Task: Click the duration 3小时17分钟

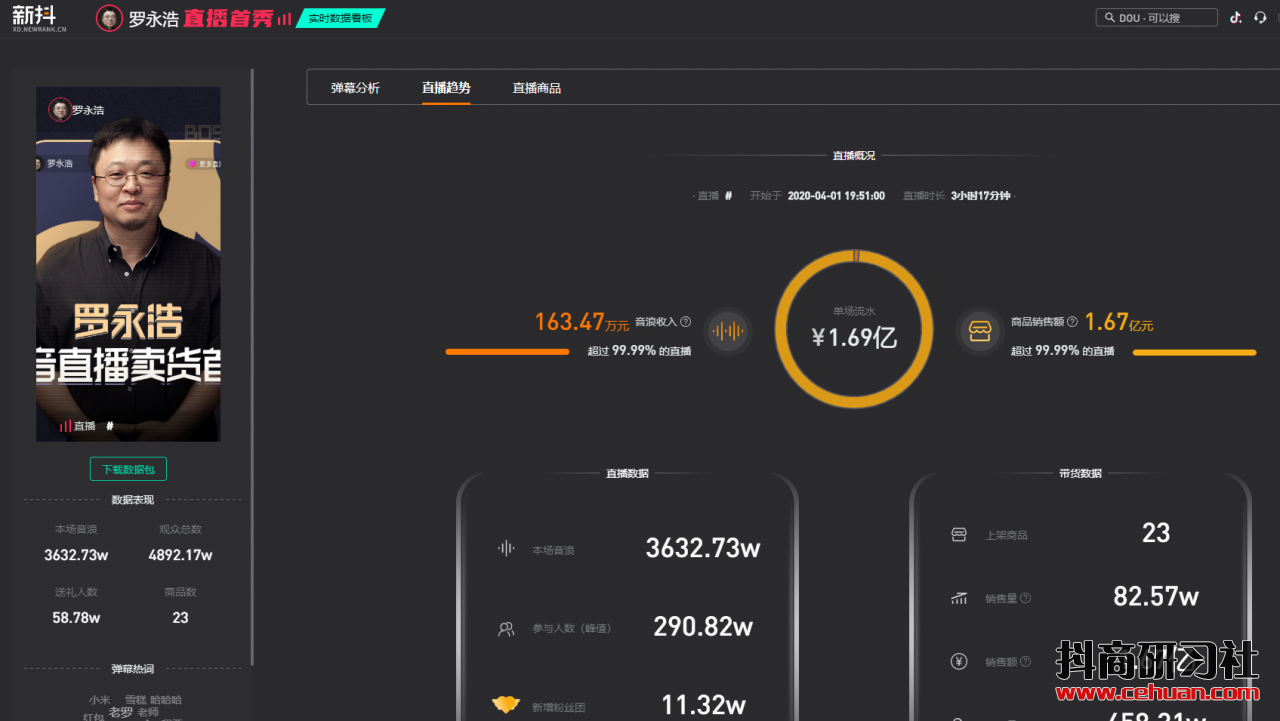Action: (980, 196)
